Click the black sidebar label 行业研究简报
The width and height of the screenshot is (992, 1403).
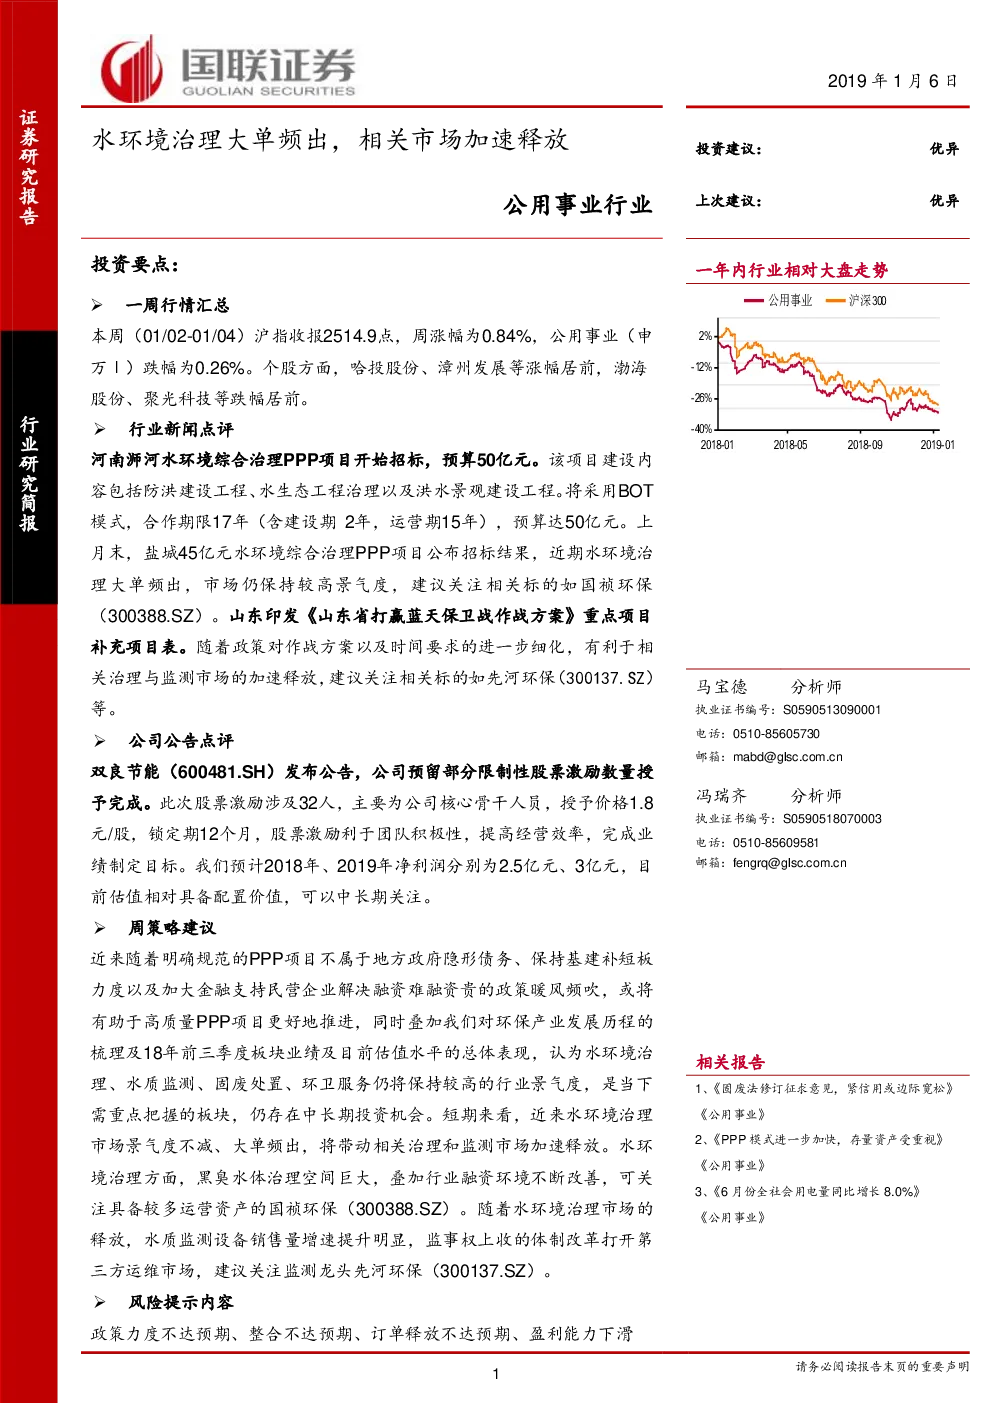29,473
